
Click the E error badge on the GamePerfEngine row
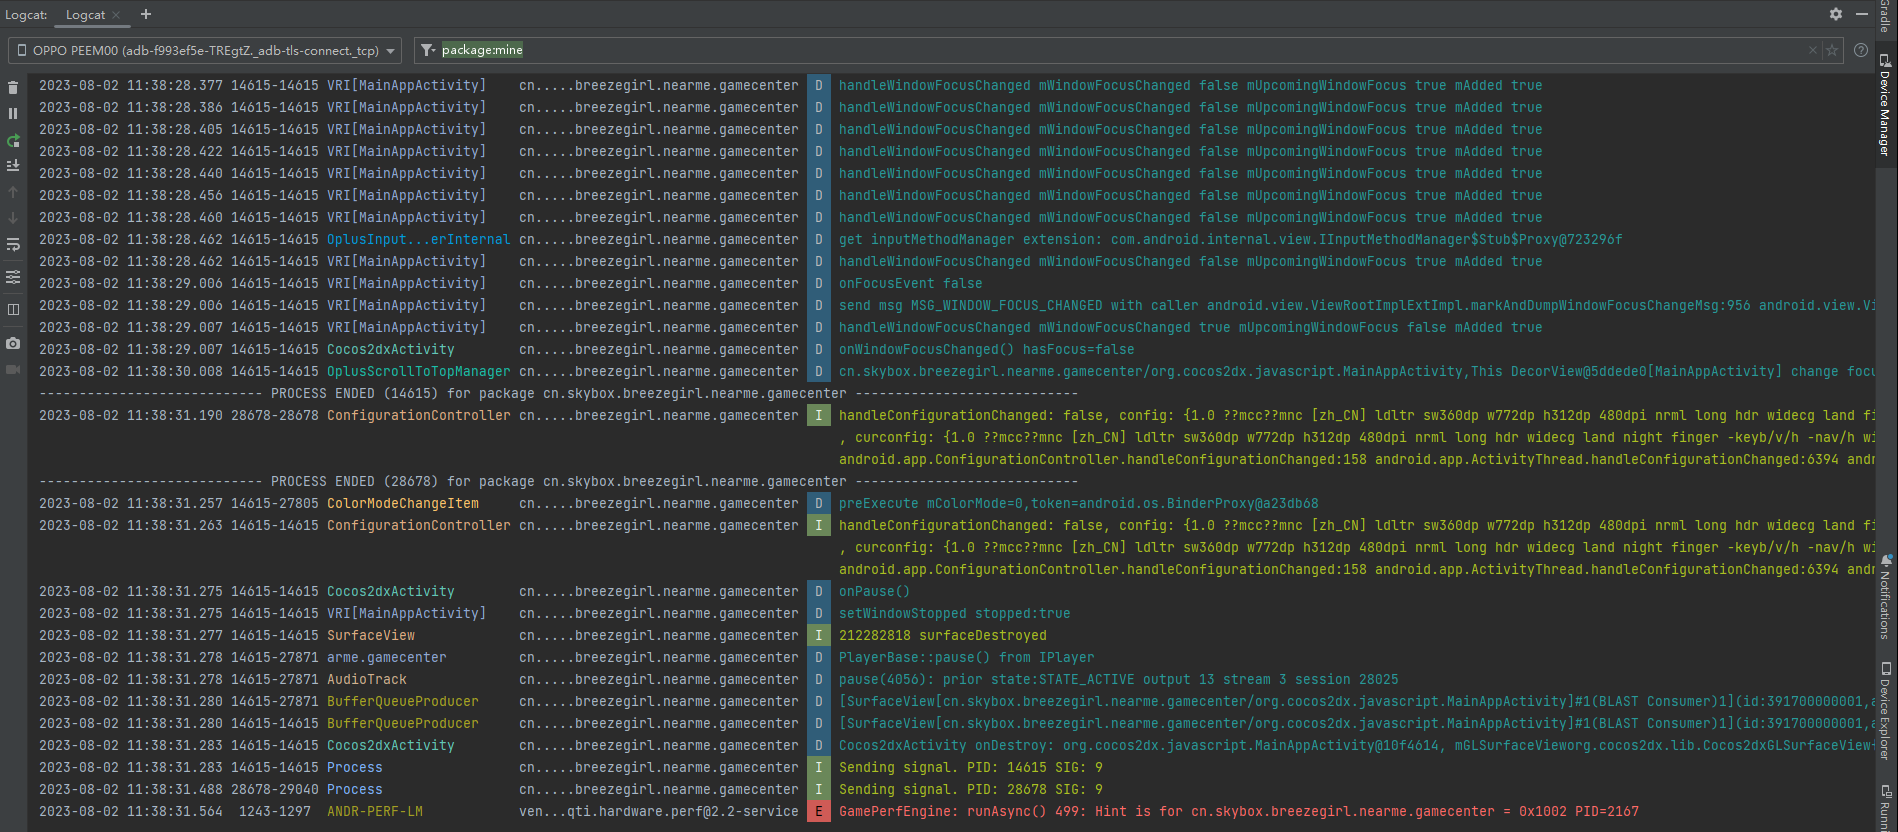click(818, 811)
